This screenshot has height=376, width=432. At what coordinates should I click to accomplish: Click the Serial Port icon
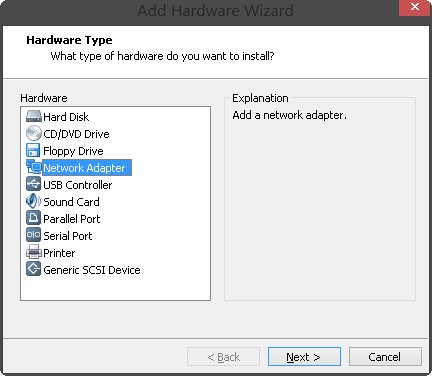coord(33,235)
